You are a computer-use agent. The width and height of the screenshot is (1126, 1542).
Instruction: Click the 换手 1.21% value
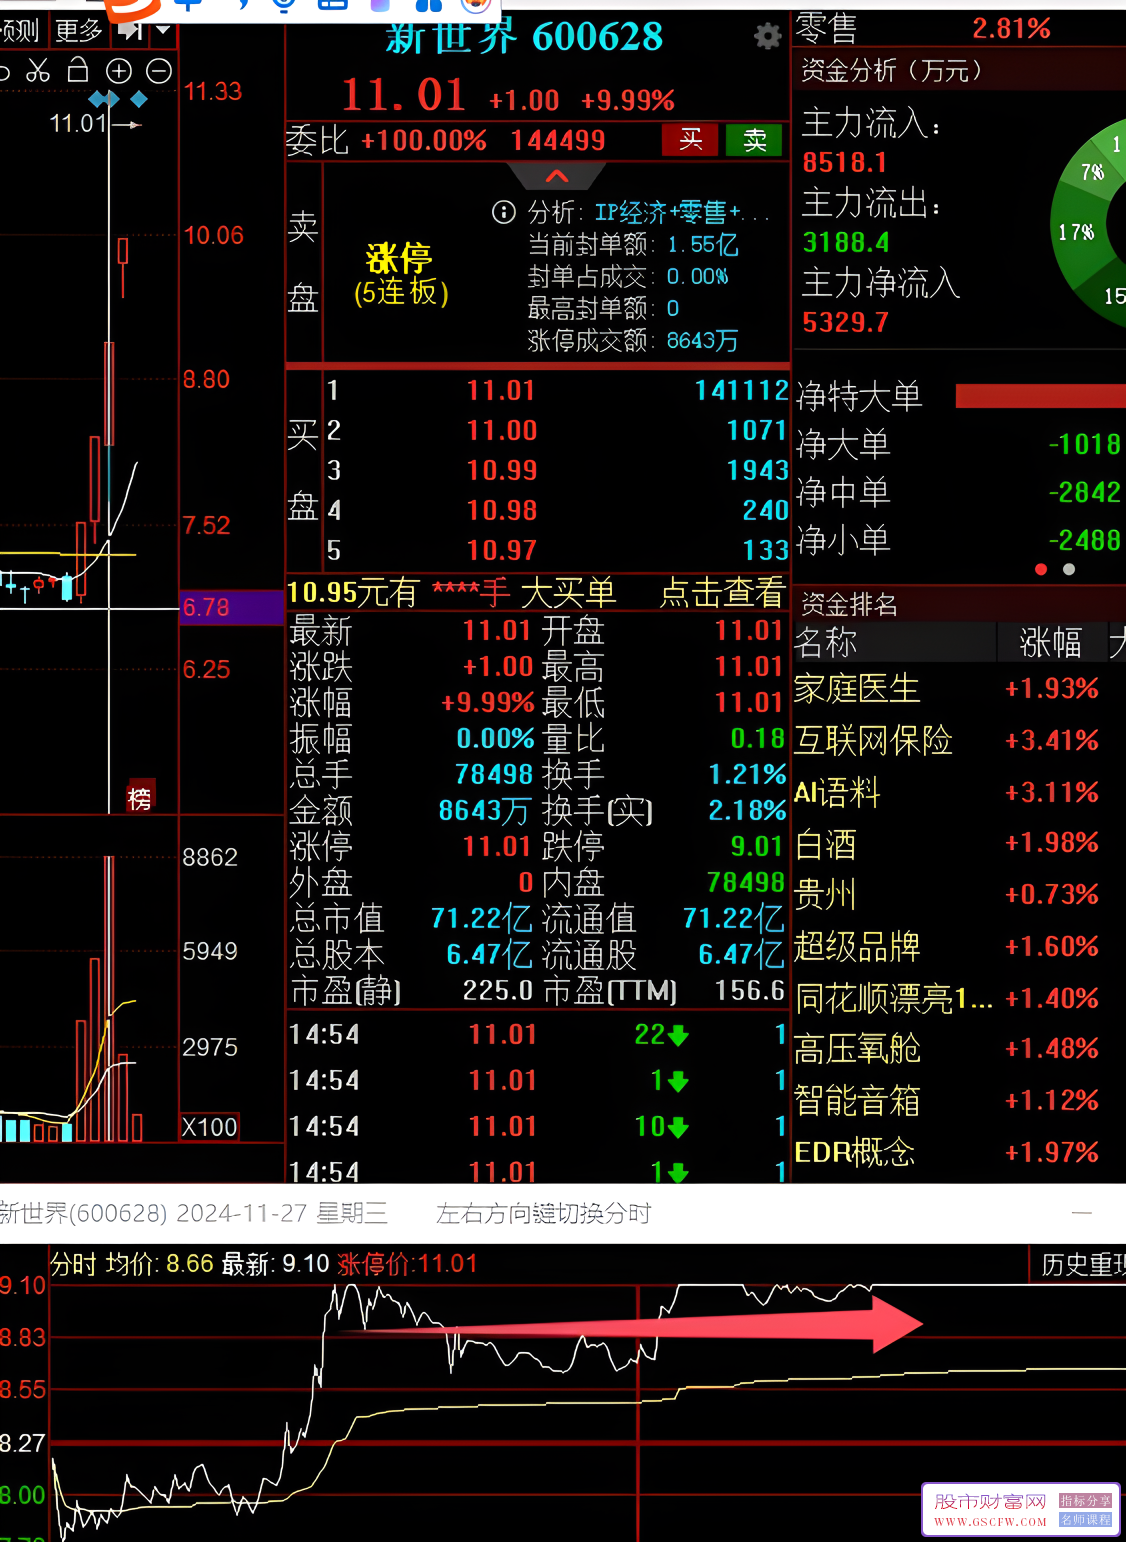(x=747, y=775)
